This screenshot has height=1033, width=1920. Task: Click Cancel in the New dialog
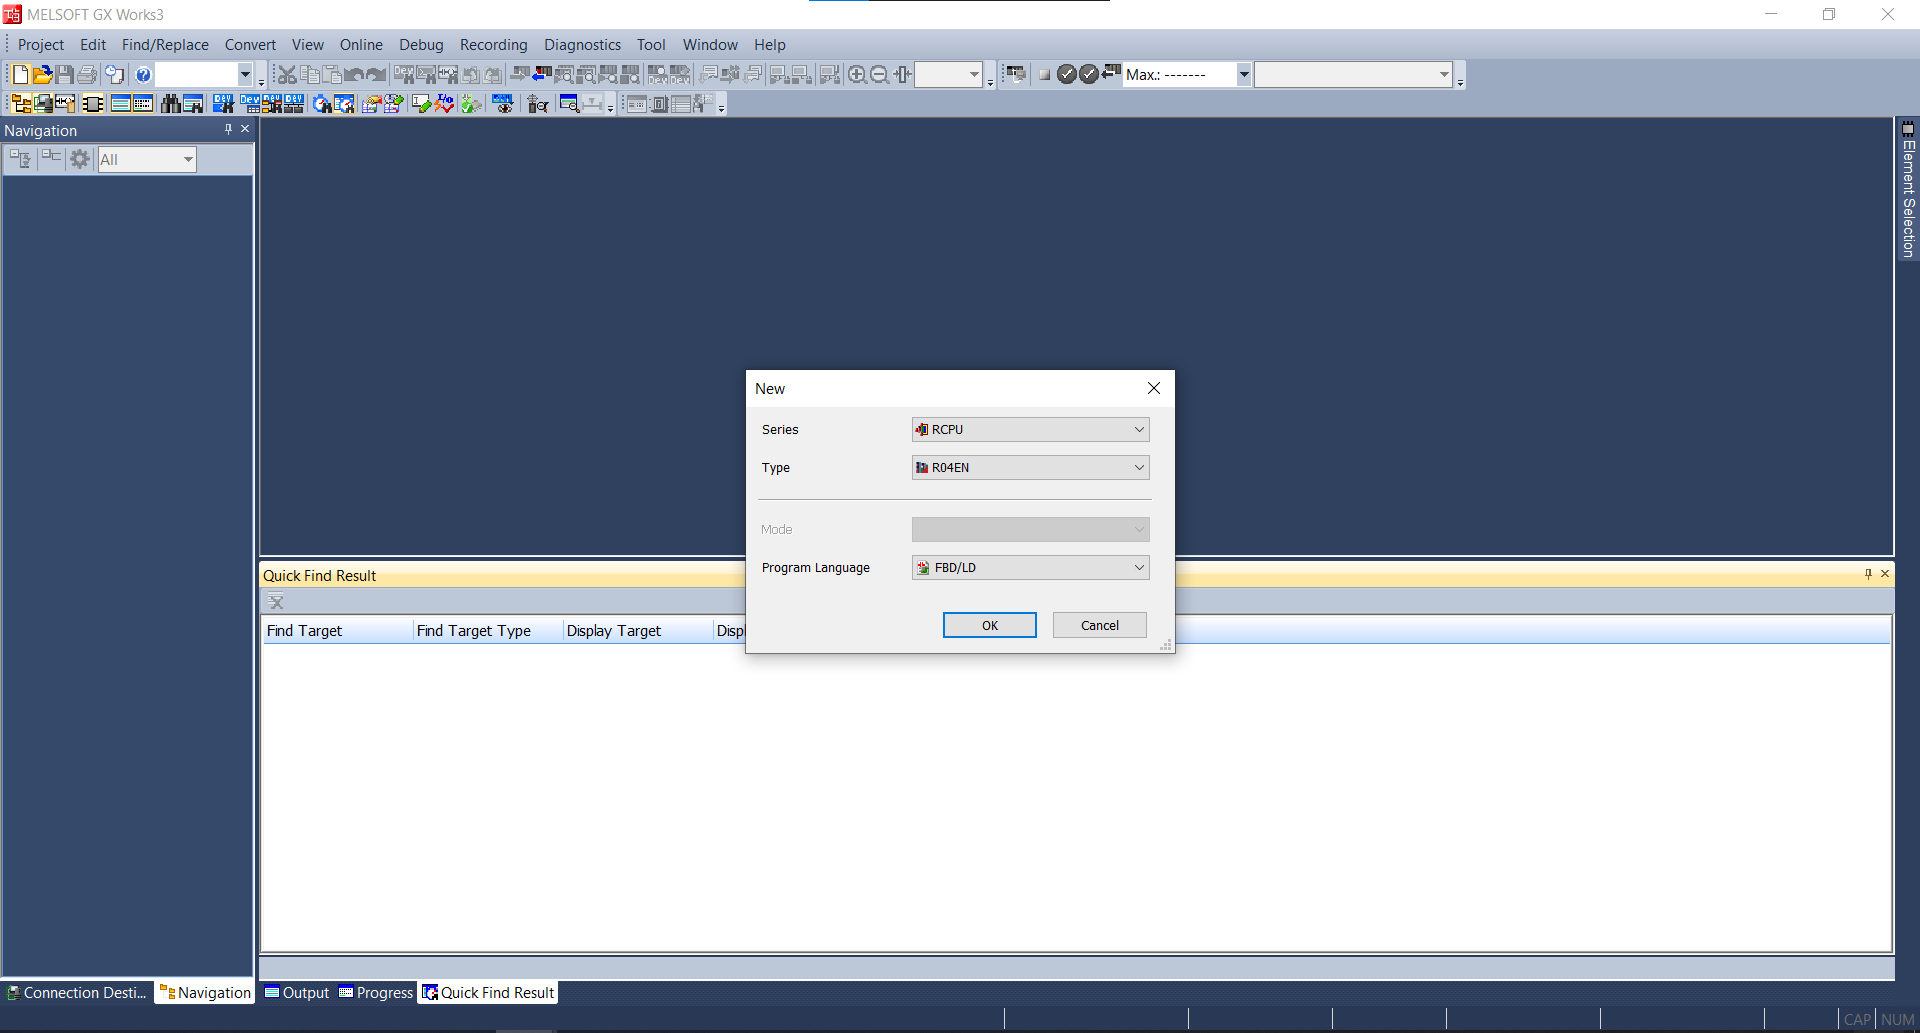pos(1100,625)
